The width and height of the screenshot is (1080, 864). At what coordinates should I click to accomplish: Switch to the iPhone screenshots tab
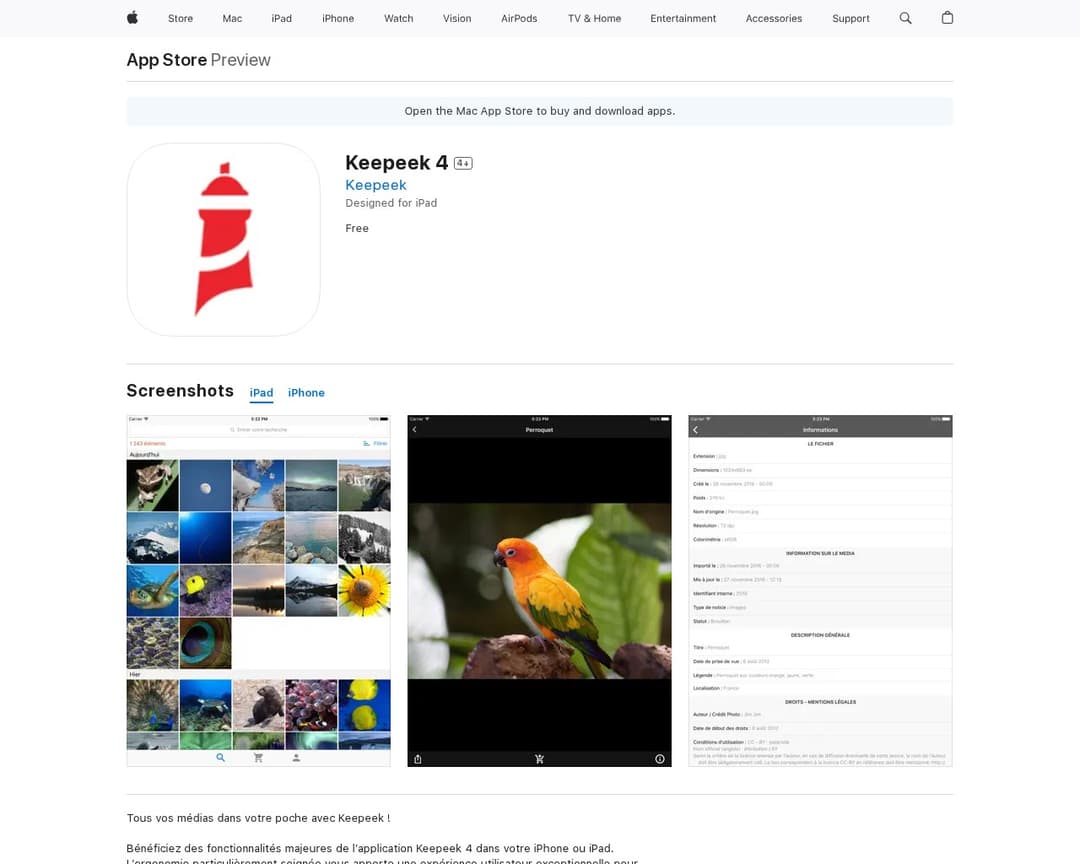click(306, 393)
